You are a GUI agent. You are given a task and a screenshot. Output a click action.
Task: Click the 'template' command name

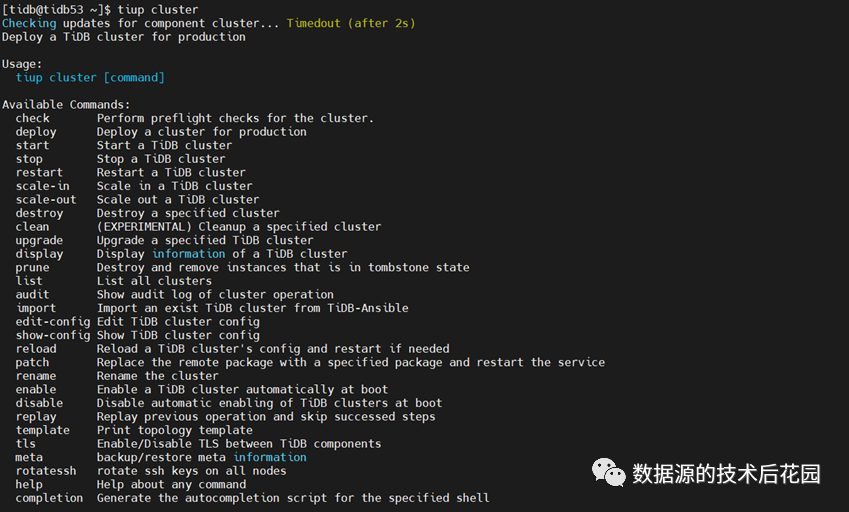click(43, 430)
